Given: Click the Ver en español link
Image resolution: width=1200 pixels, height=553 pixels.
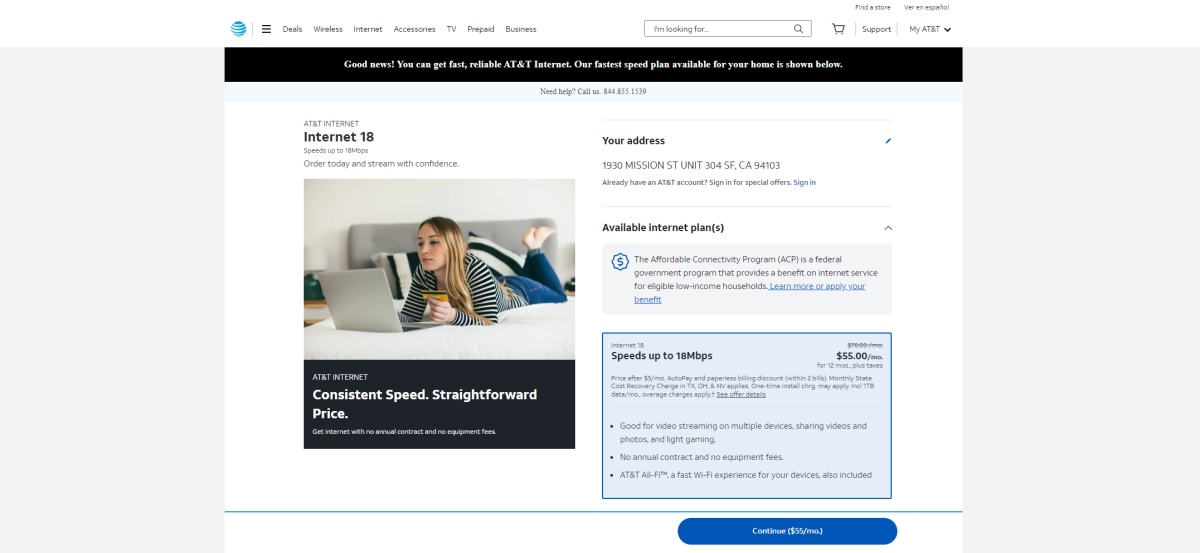Looking at the screenshot, I should [x=926, y=7].
